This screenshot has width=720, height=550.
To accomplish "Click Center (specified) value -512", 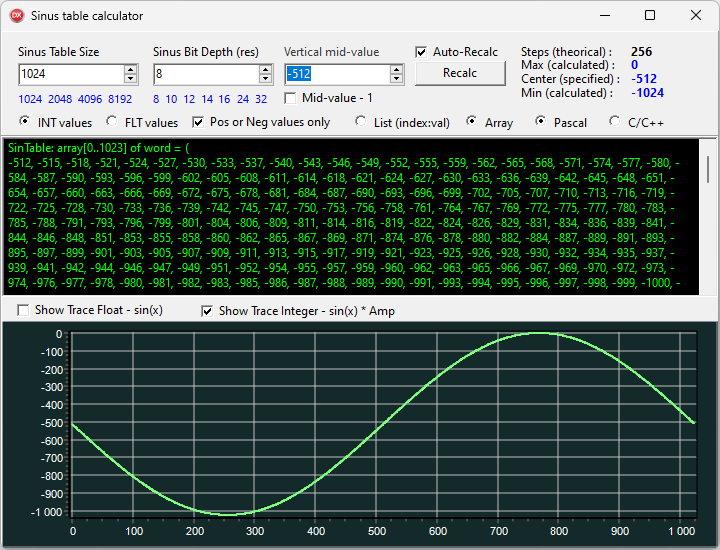I will 644,79.
